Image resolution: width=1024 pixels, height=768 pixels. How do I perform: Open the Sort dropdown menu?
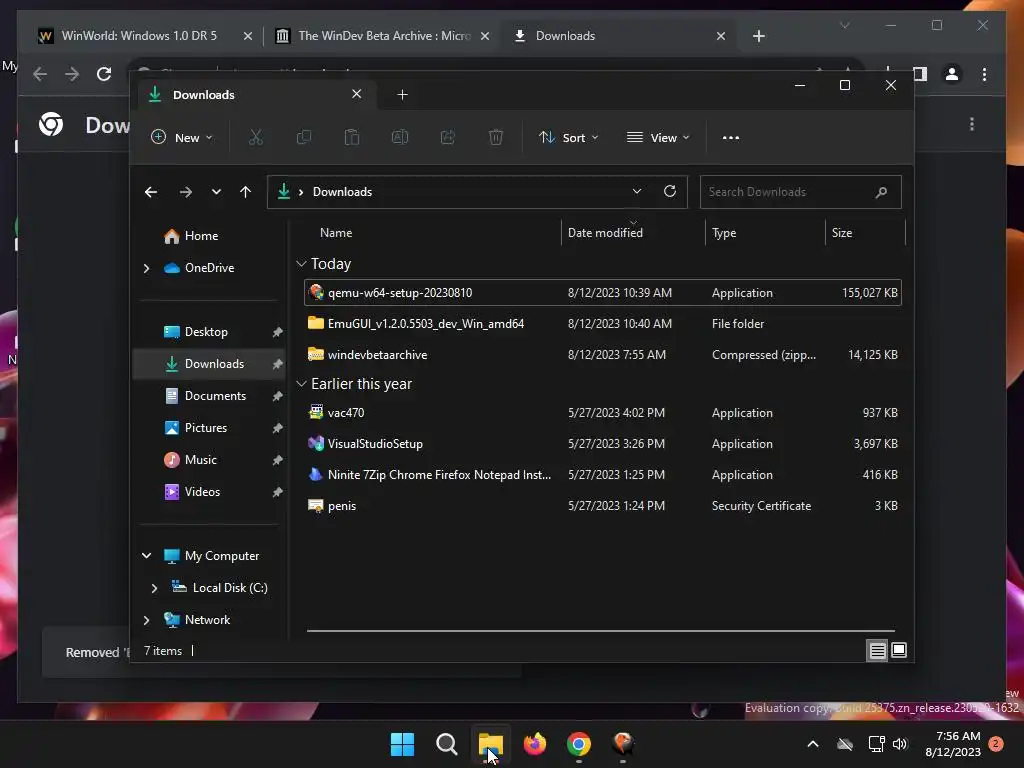point(568,138)
